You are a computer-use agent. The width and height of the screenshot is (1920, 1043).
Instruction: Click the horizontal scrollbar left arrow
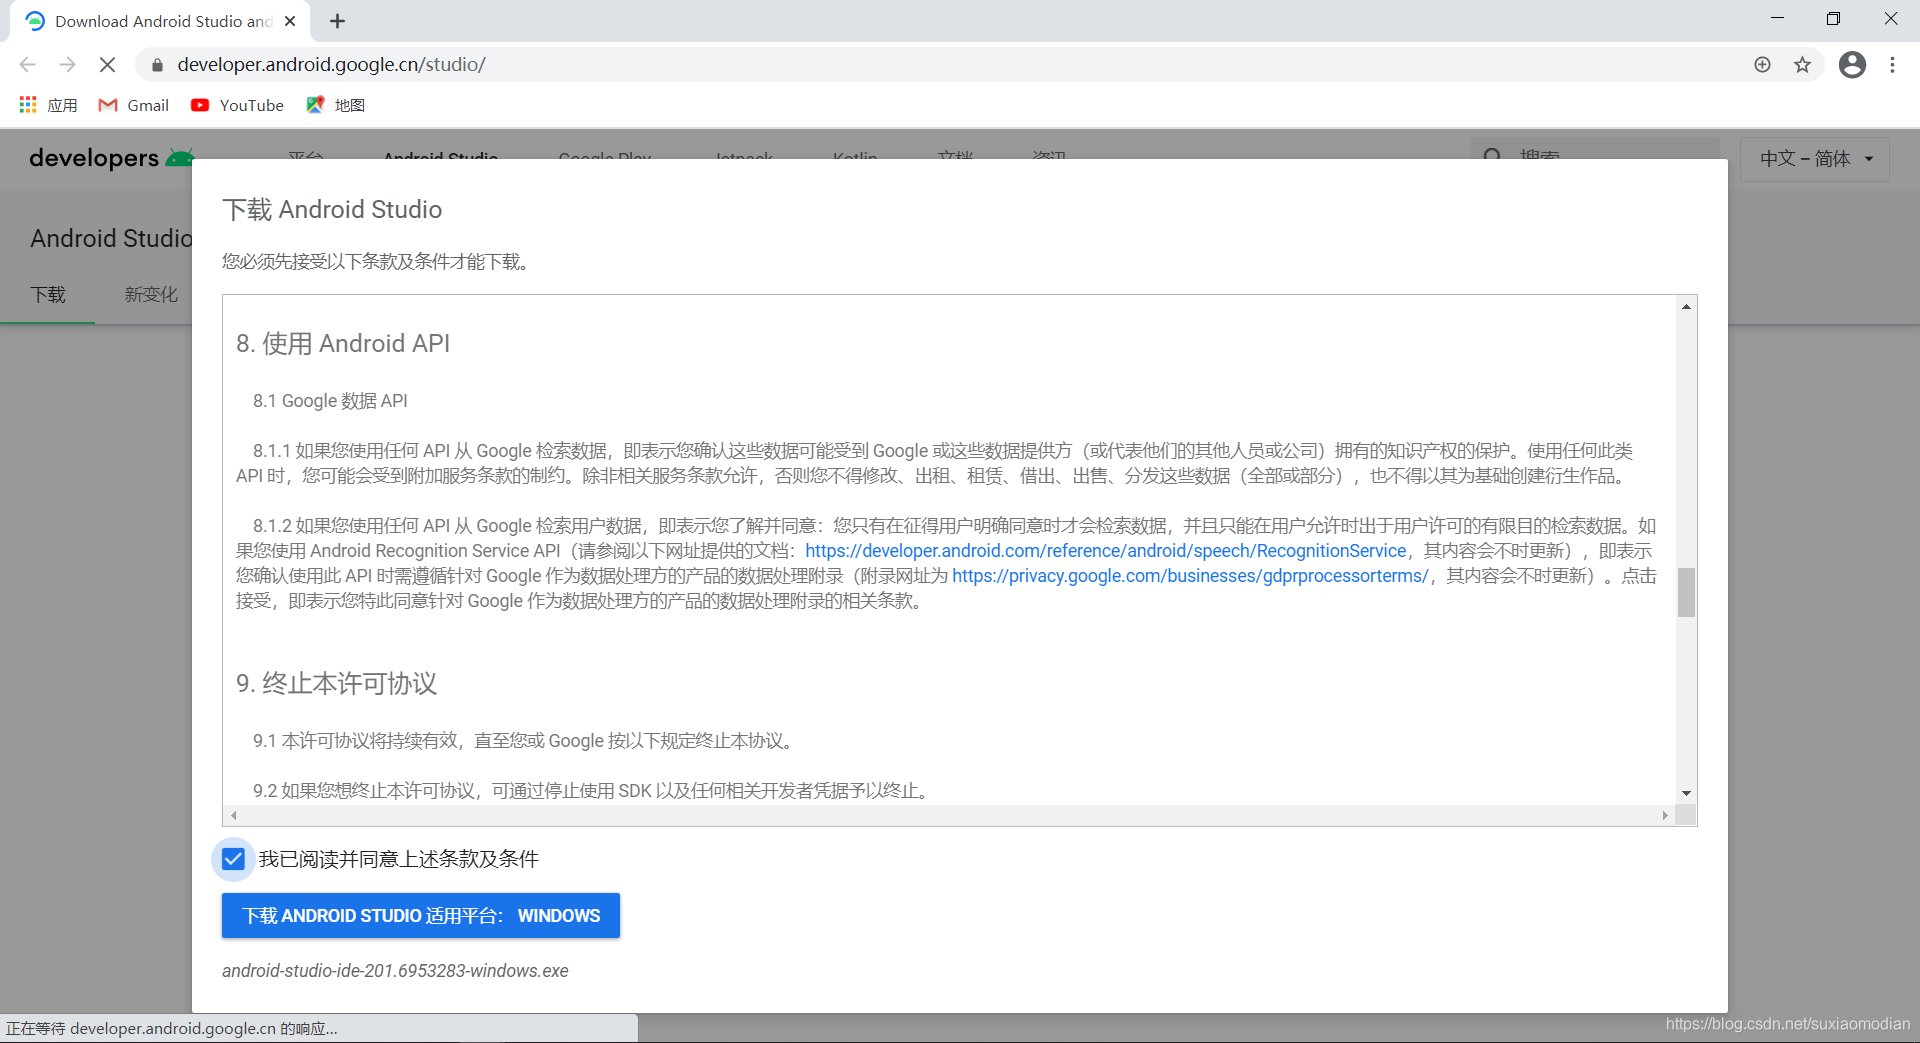coord(233,816)
